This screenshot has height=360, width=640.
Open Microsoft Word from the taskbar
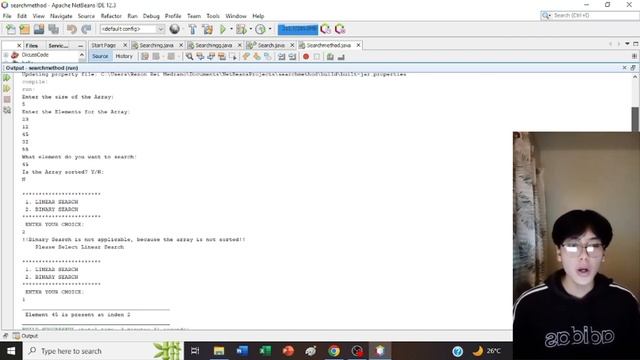(242, 351)
